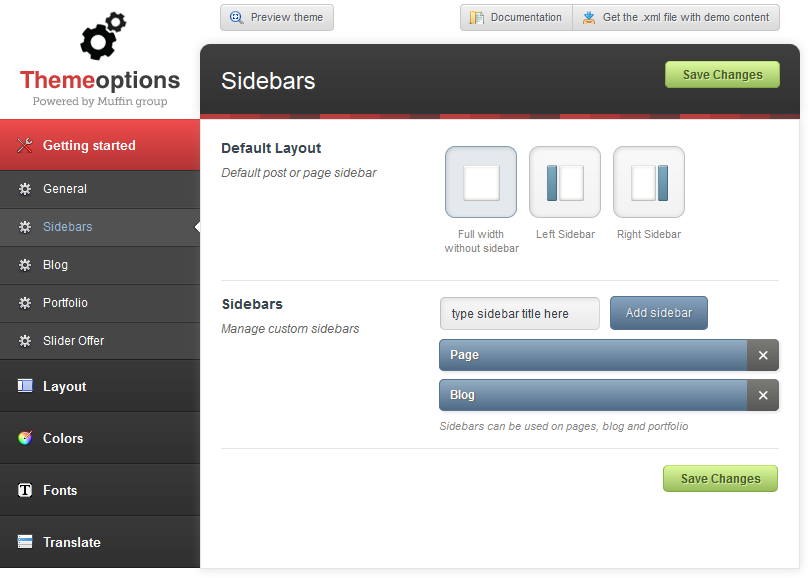This screenshot has height=578, width=808.
Task: Open the Slider Offer settings page
Action: tap(100, 341)
